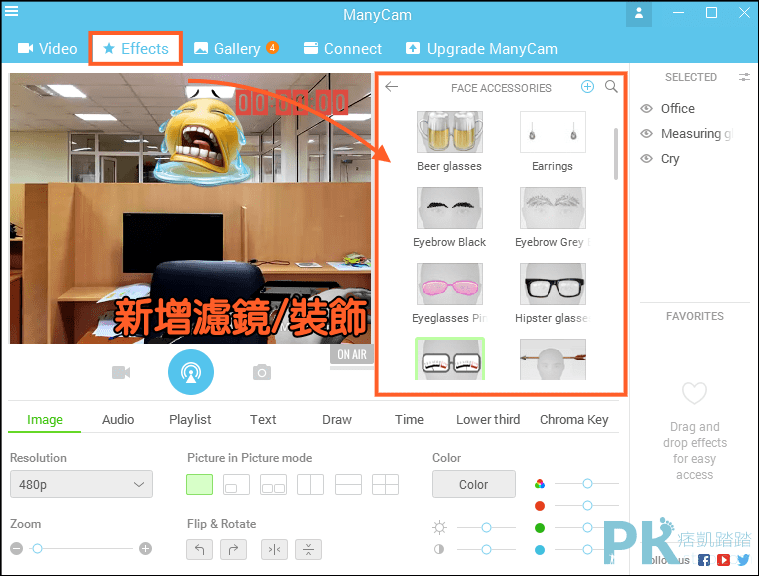The image size is (759, 576).
Task: Select the Image settings tab
Action: pos(45,420)
